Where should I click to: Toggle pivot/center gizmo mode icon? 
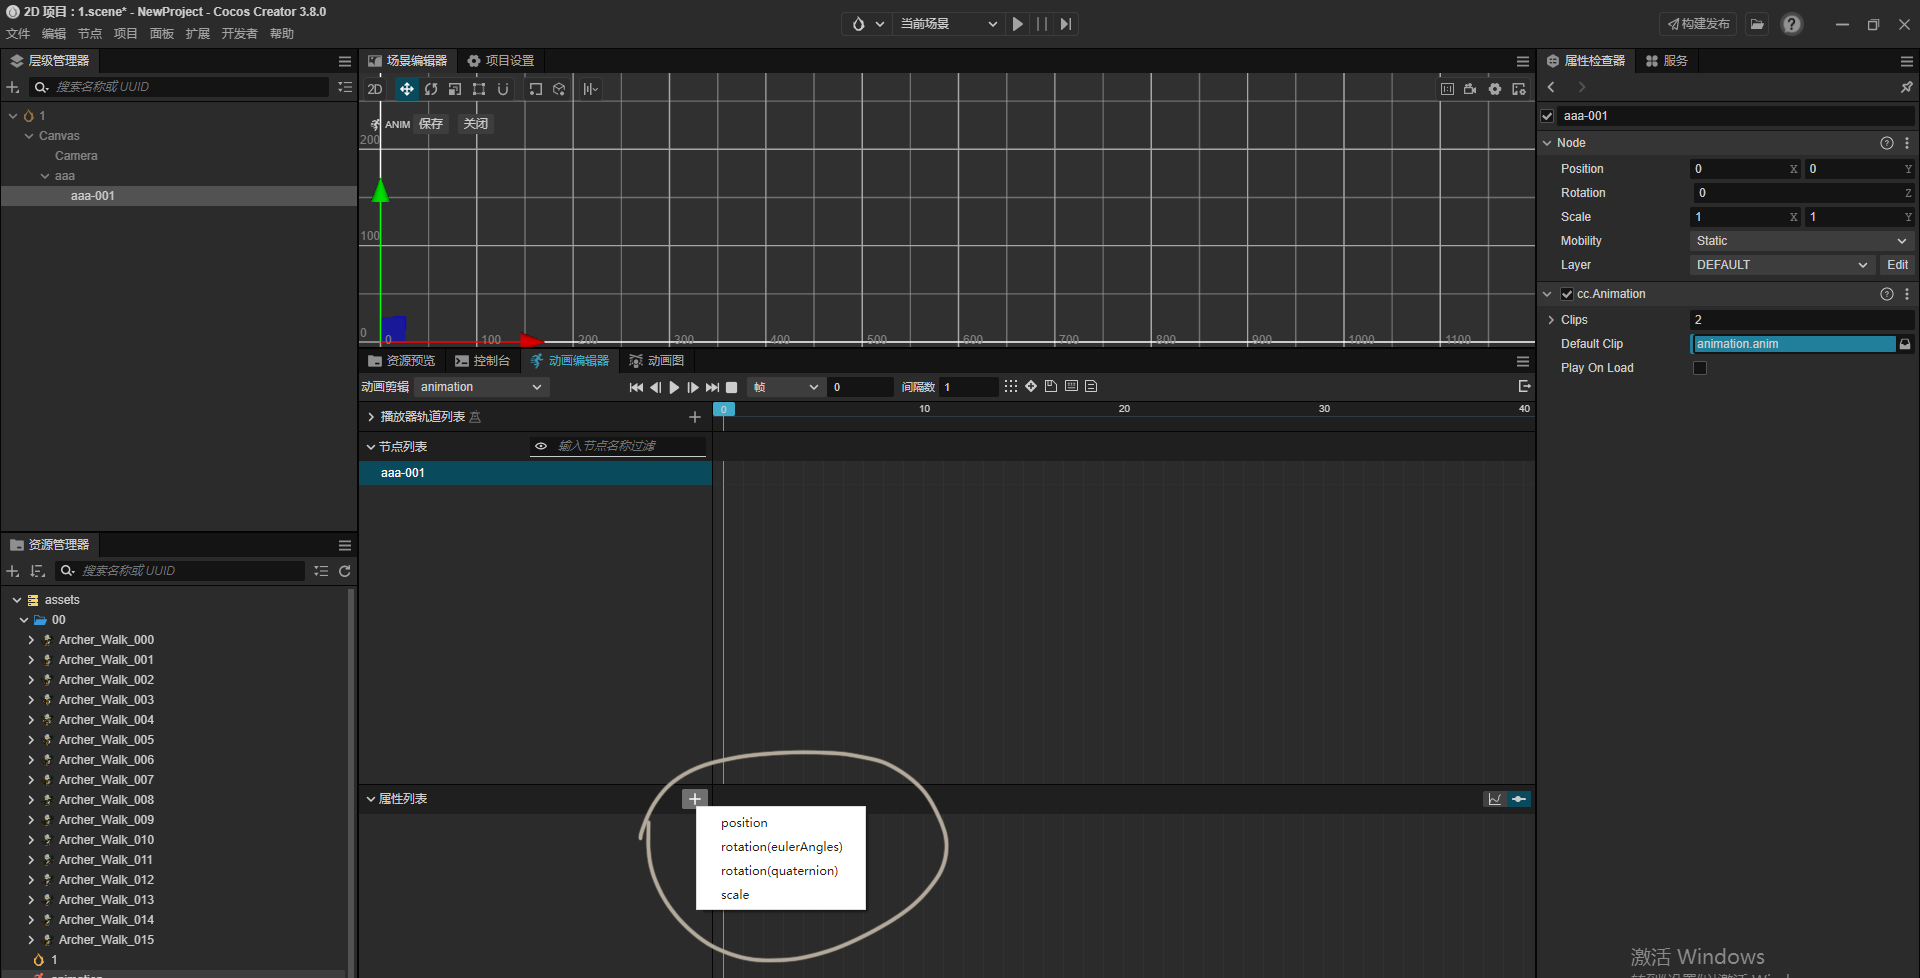click(x=536, y=89)
